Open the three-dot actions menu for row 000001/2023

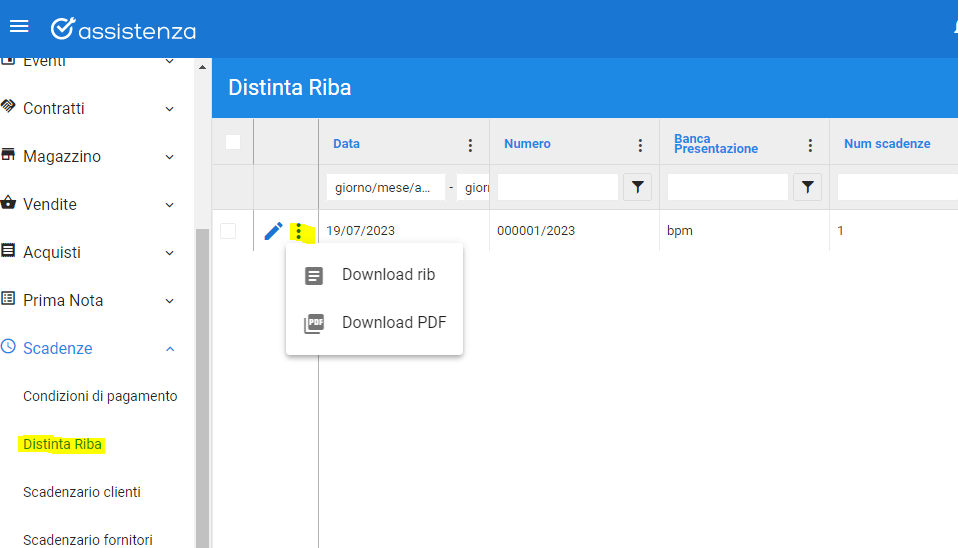tap(299, 231)
